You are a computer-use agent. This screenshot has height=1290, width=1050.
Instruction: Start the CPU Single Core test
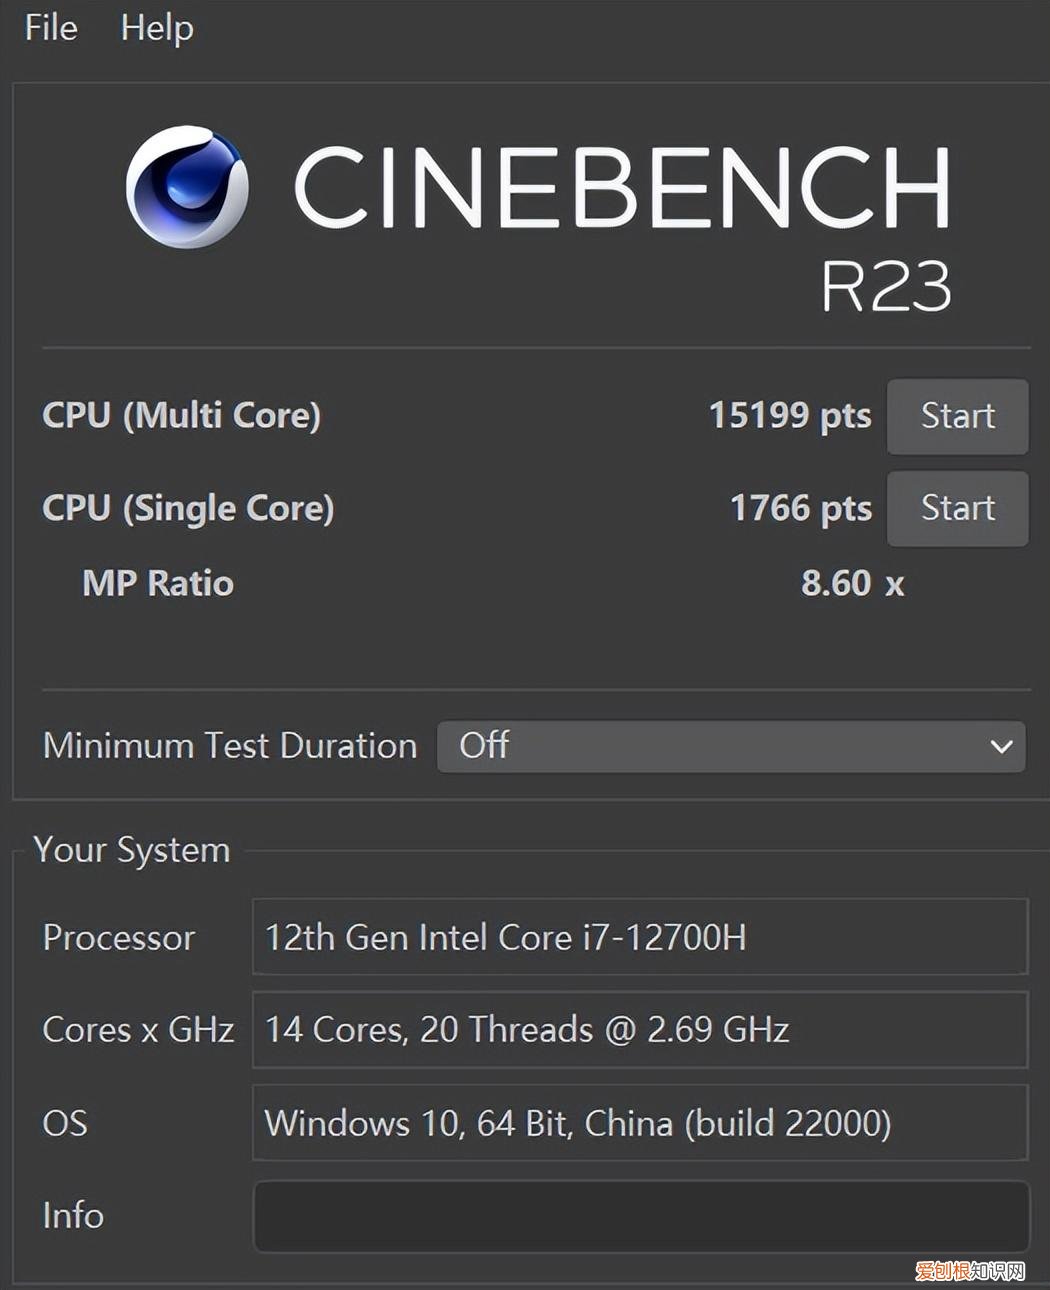(x=957, y=508)
